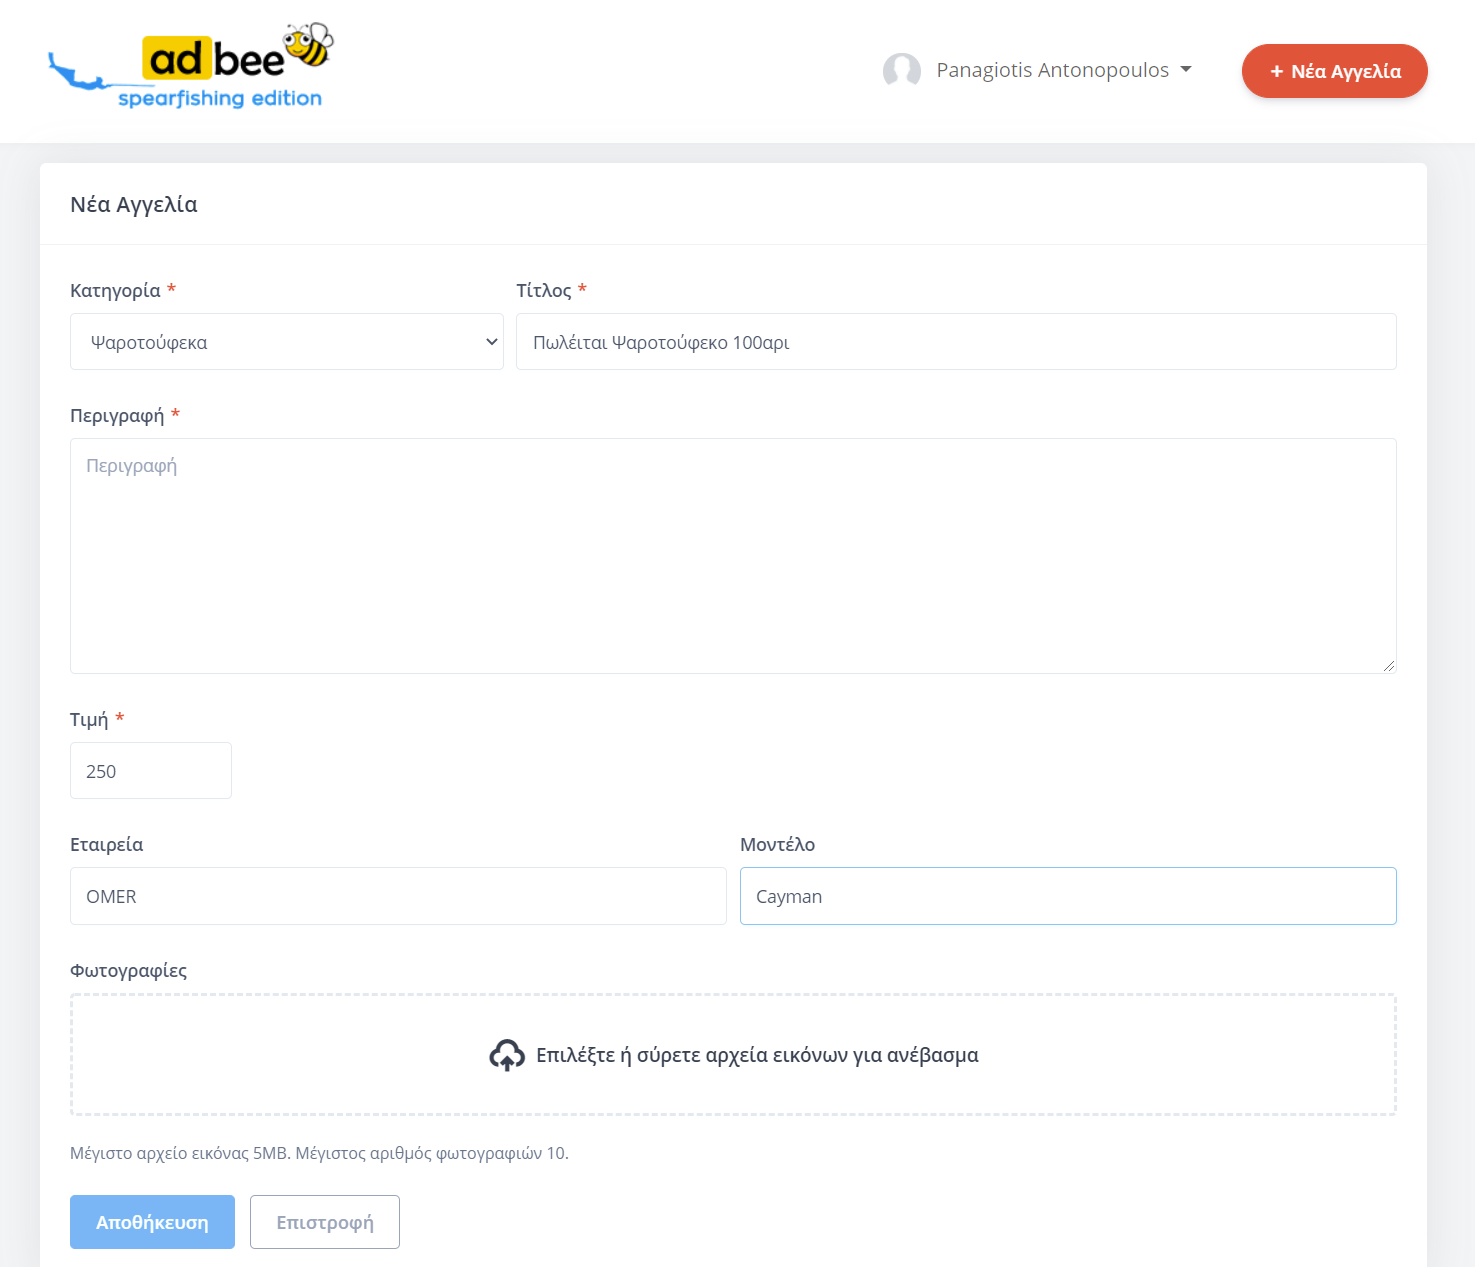
Task: Open the Κατηγορία dropdown showing Ψαροτούφεκα
Action: 287,342
